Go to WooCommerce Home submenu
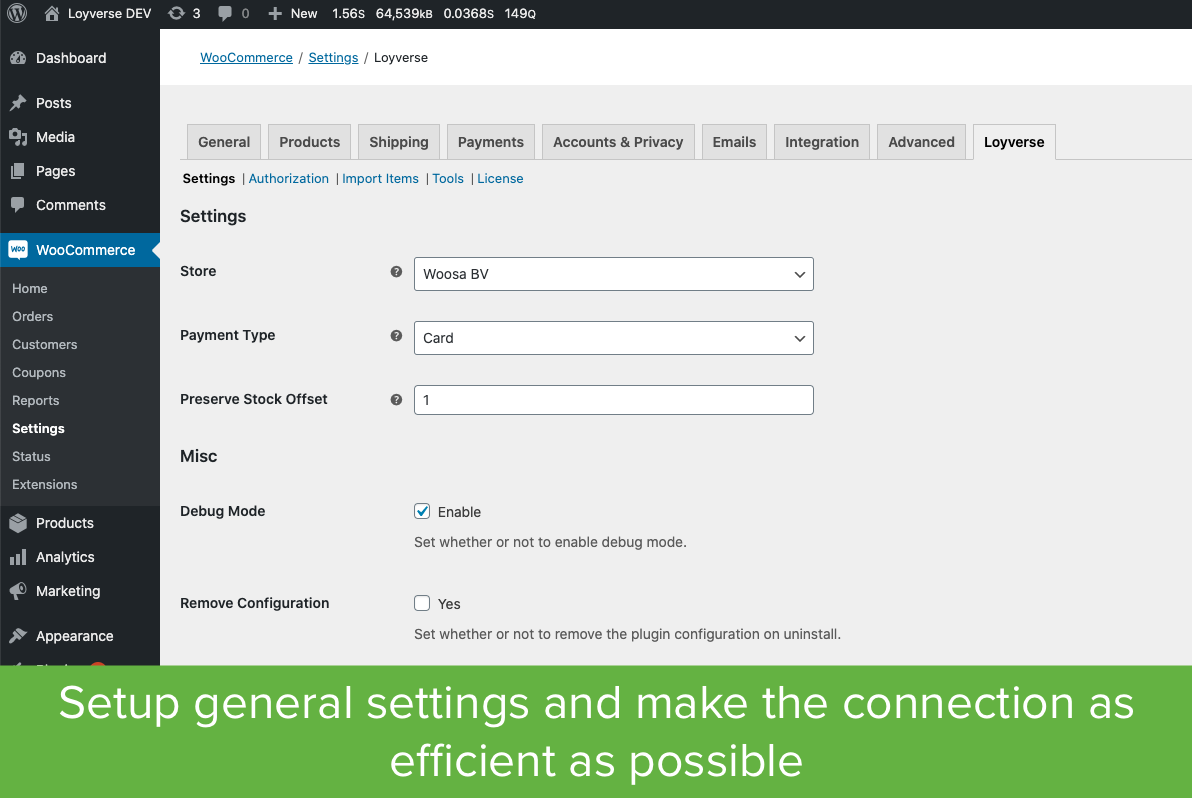Image resolution: width=1192 pixels, height=798 pixels. tap(30, 289)
